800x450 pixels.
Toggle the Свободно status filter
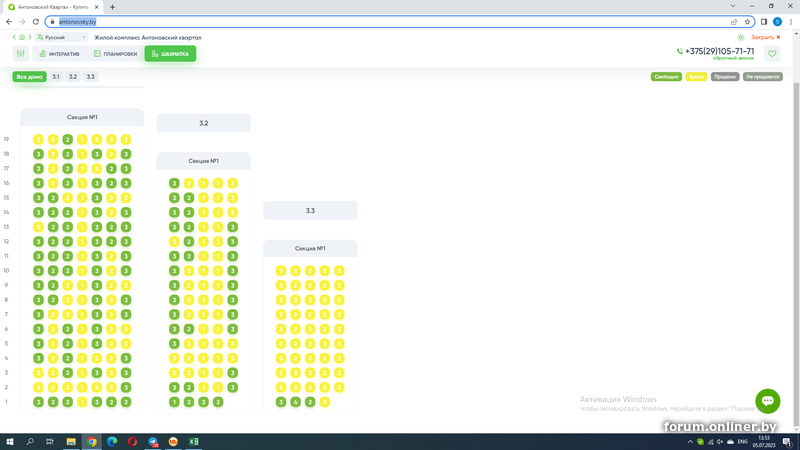(665, 76)
